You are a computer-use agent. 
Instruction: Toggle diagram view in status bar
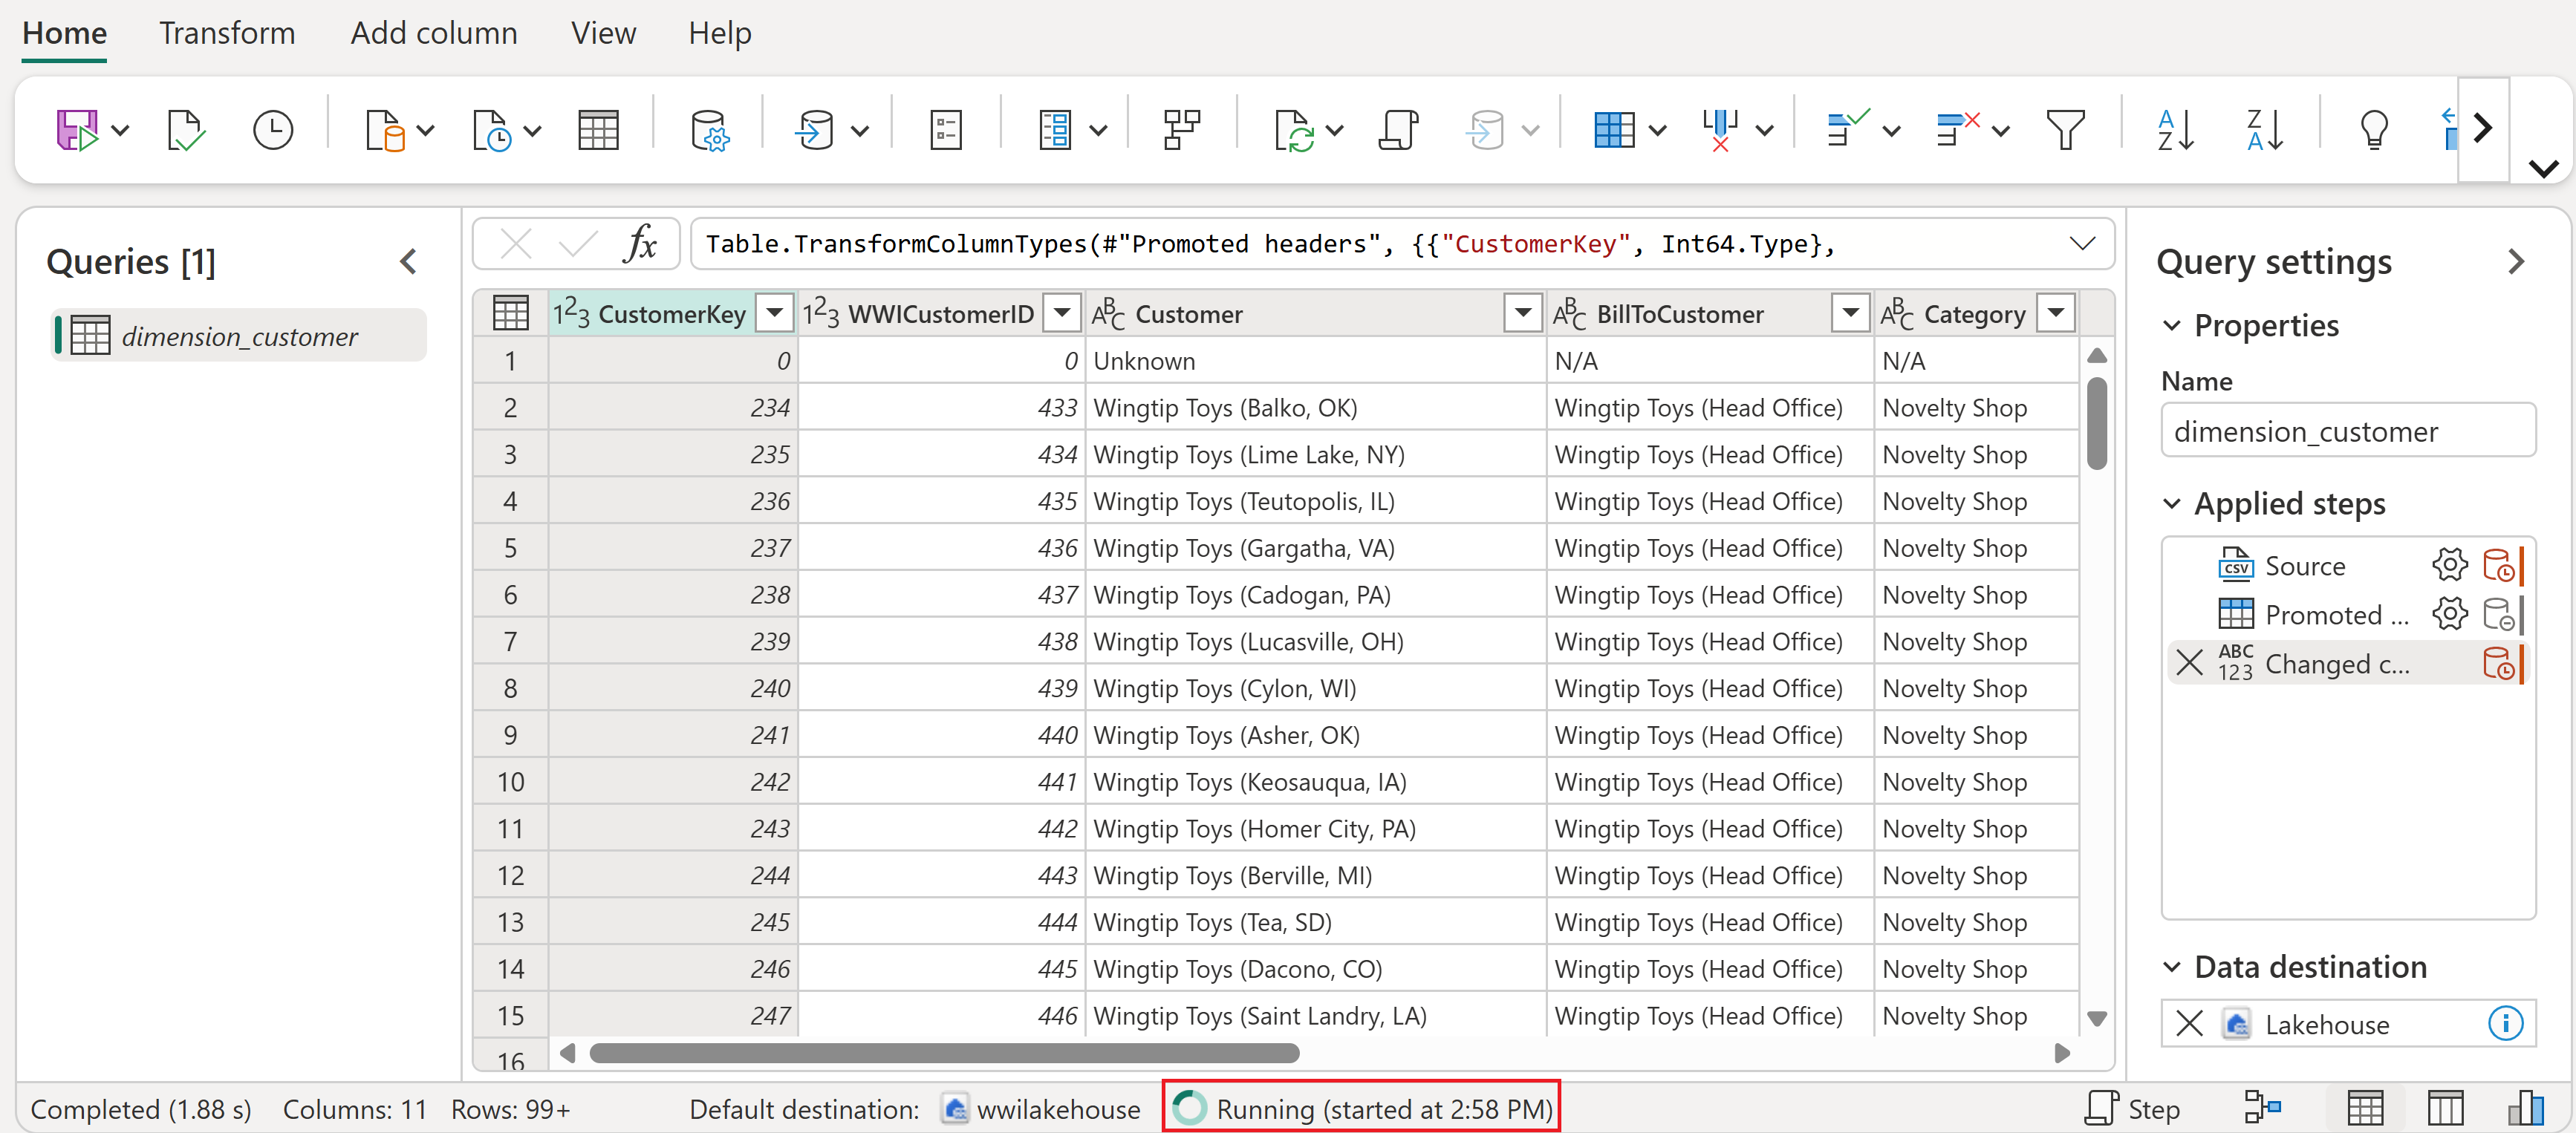[x=2263, y=1108]
